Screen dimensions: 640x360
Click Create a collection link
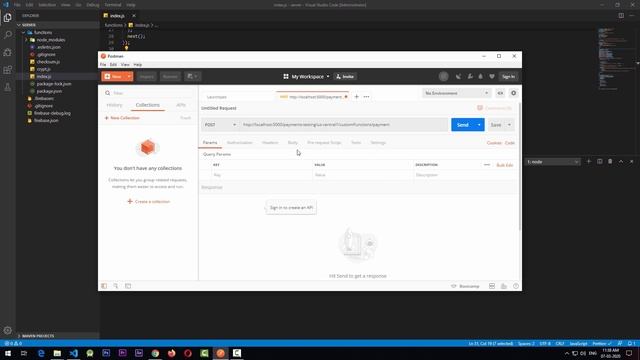[149, 202]
